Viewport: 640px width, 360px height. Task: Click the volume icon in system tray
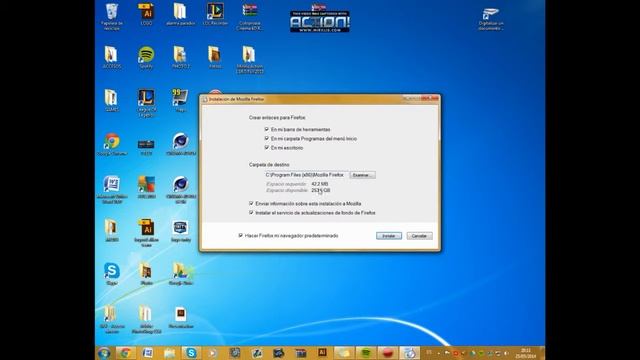point(506,353)
